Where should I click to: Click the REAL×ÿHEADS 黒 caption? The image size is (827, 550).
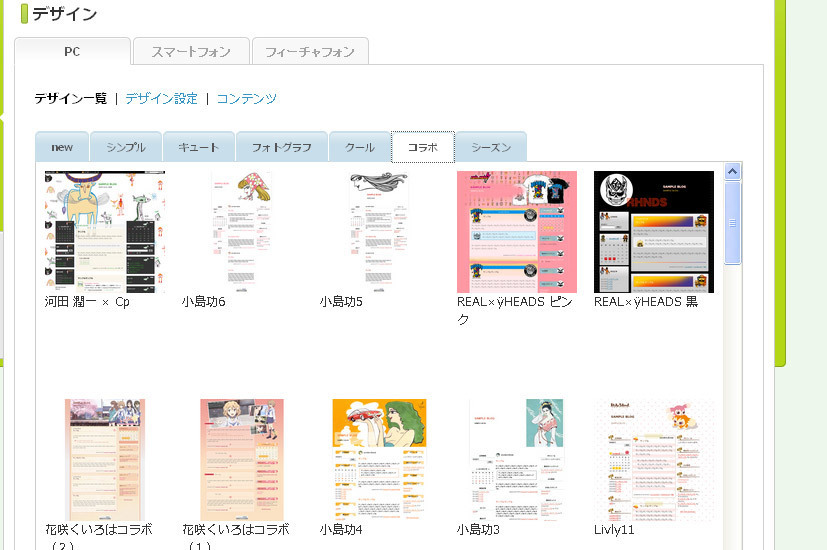(646, 302)
